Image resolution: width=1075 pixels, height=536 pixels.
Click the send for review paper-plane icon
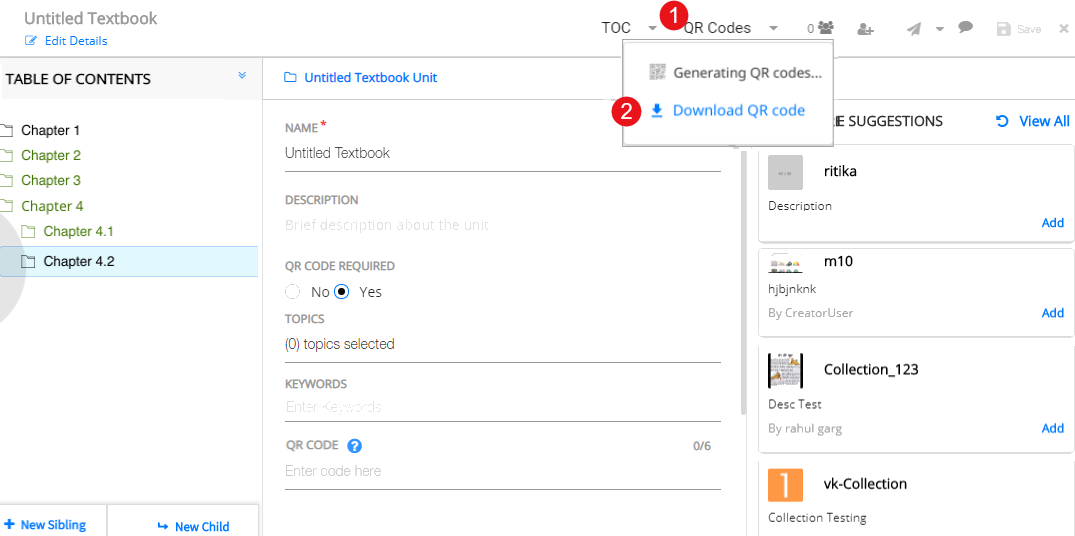pyautogui.click(x=914, y=29)
